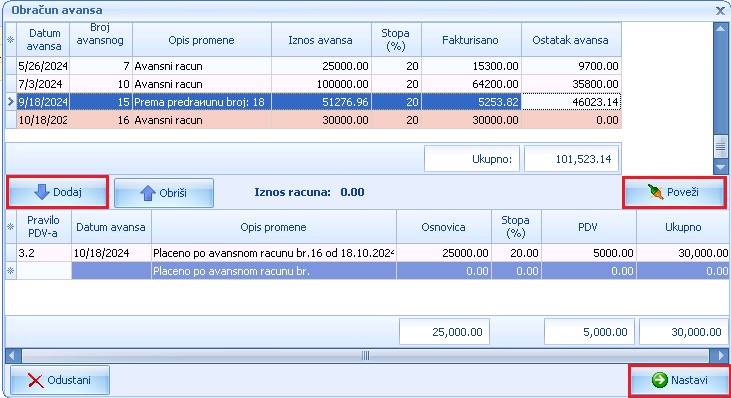Click the asterisk selector in upper grid header
731x398 pixels.
(x=11, y=40)
